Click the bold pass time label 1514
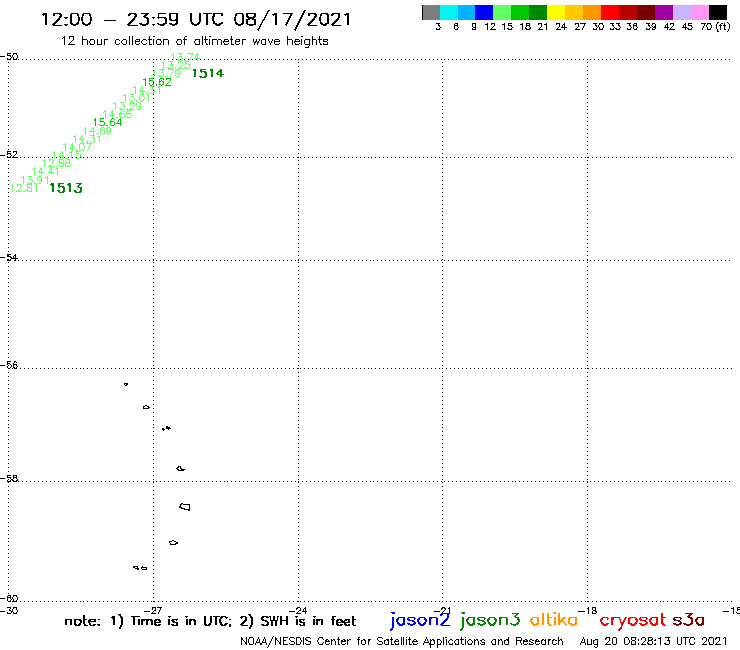This screenshot has height=650, width=740. (x=208, y=74)
